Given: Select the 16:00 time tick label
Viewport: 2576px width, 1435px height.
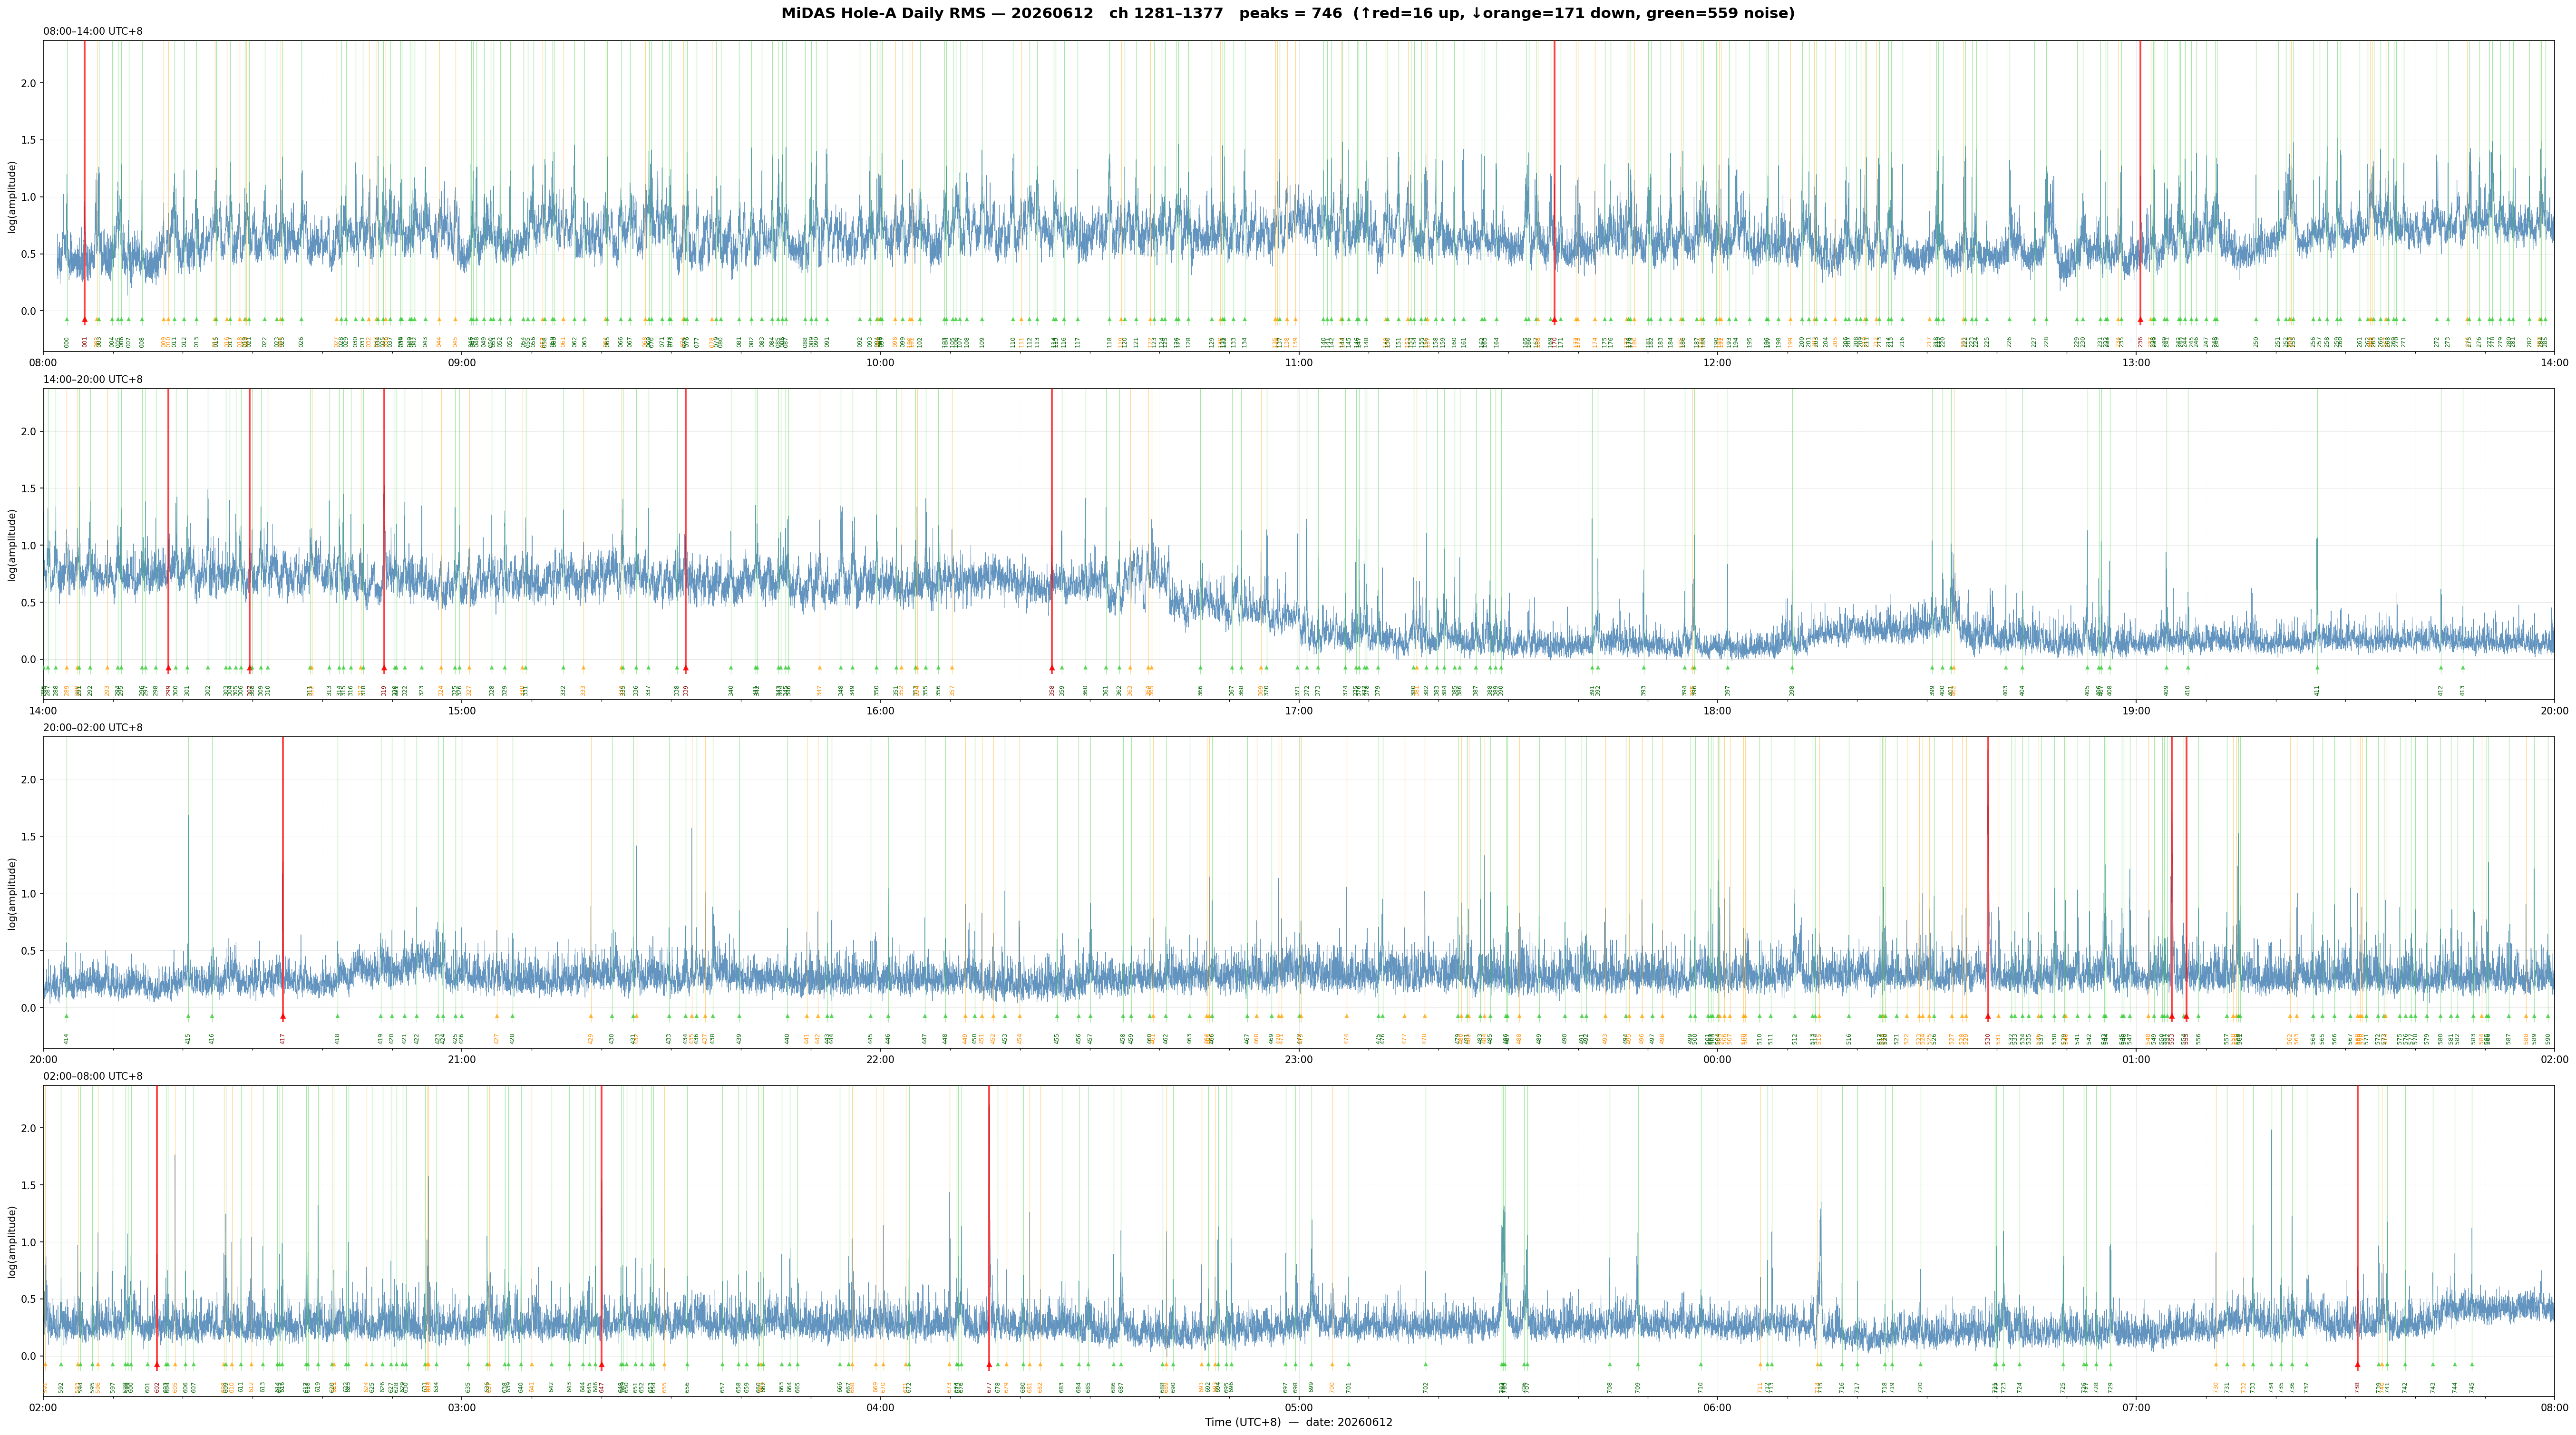Looking at the screenshot, I should (x=880, y=710).
